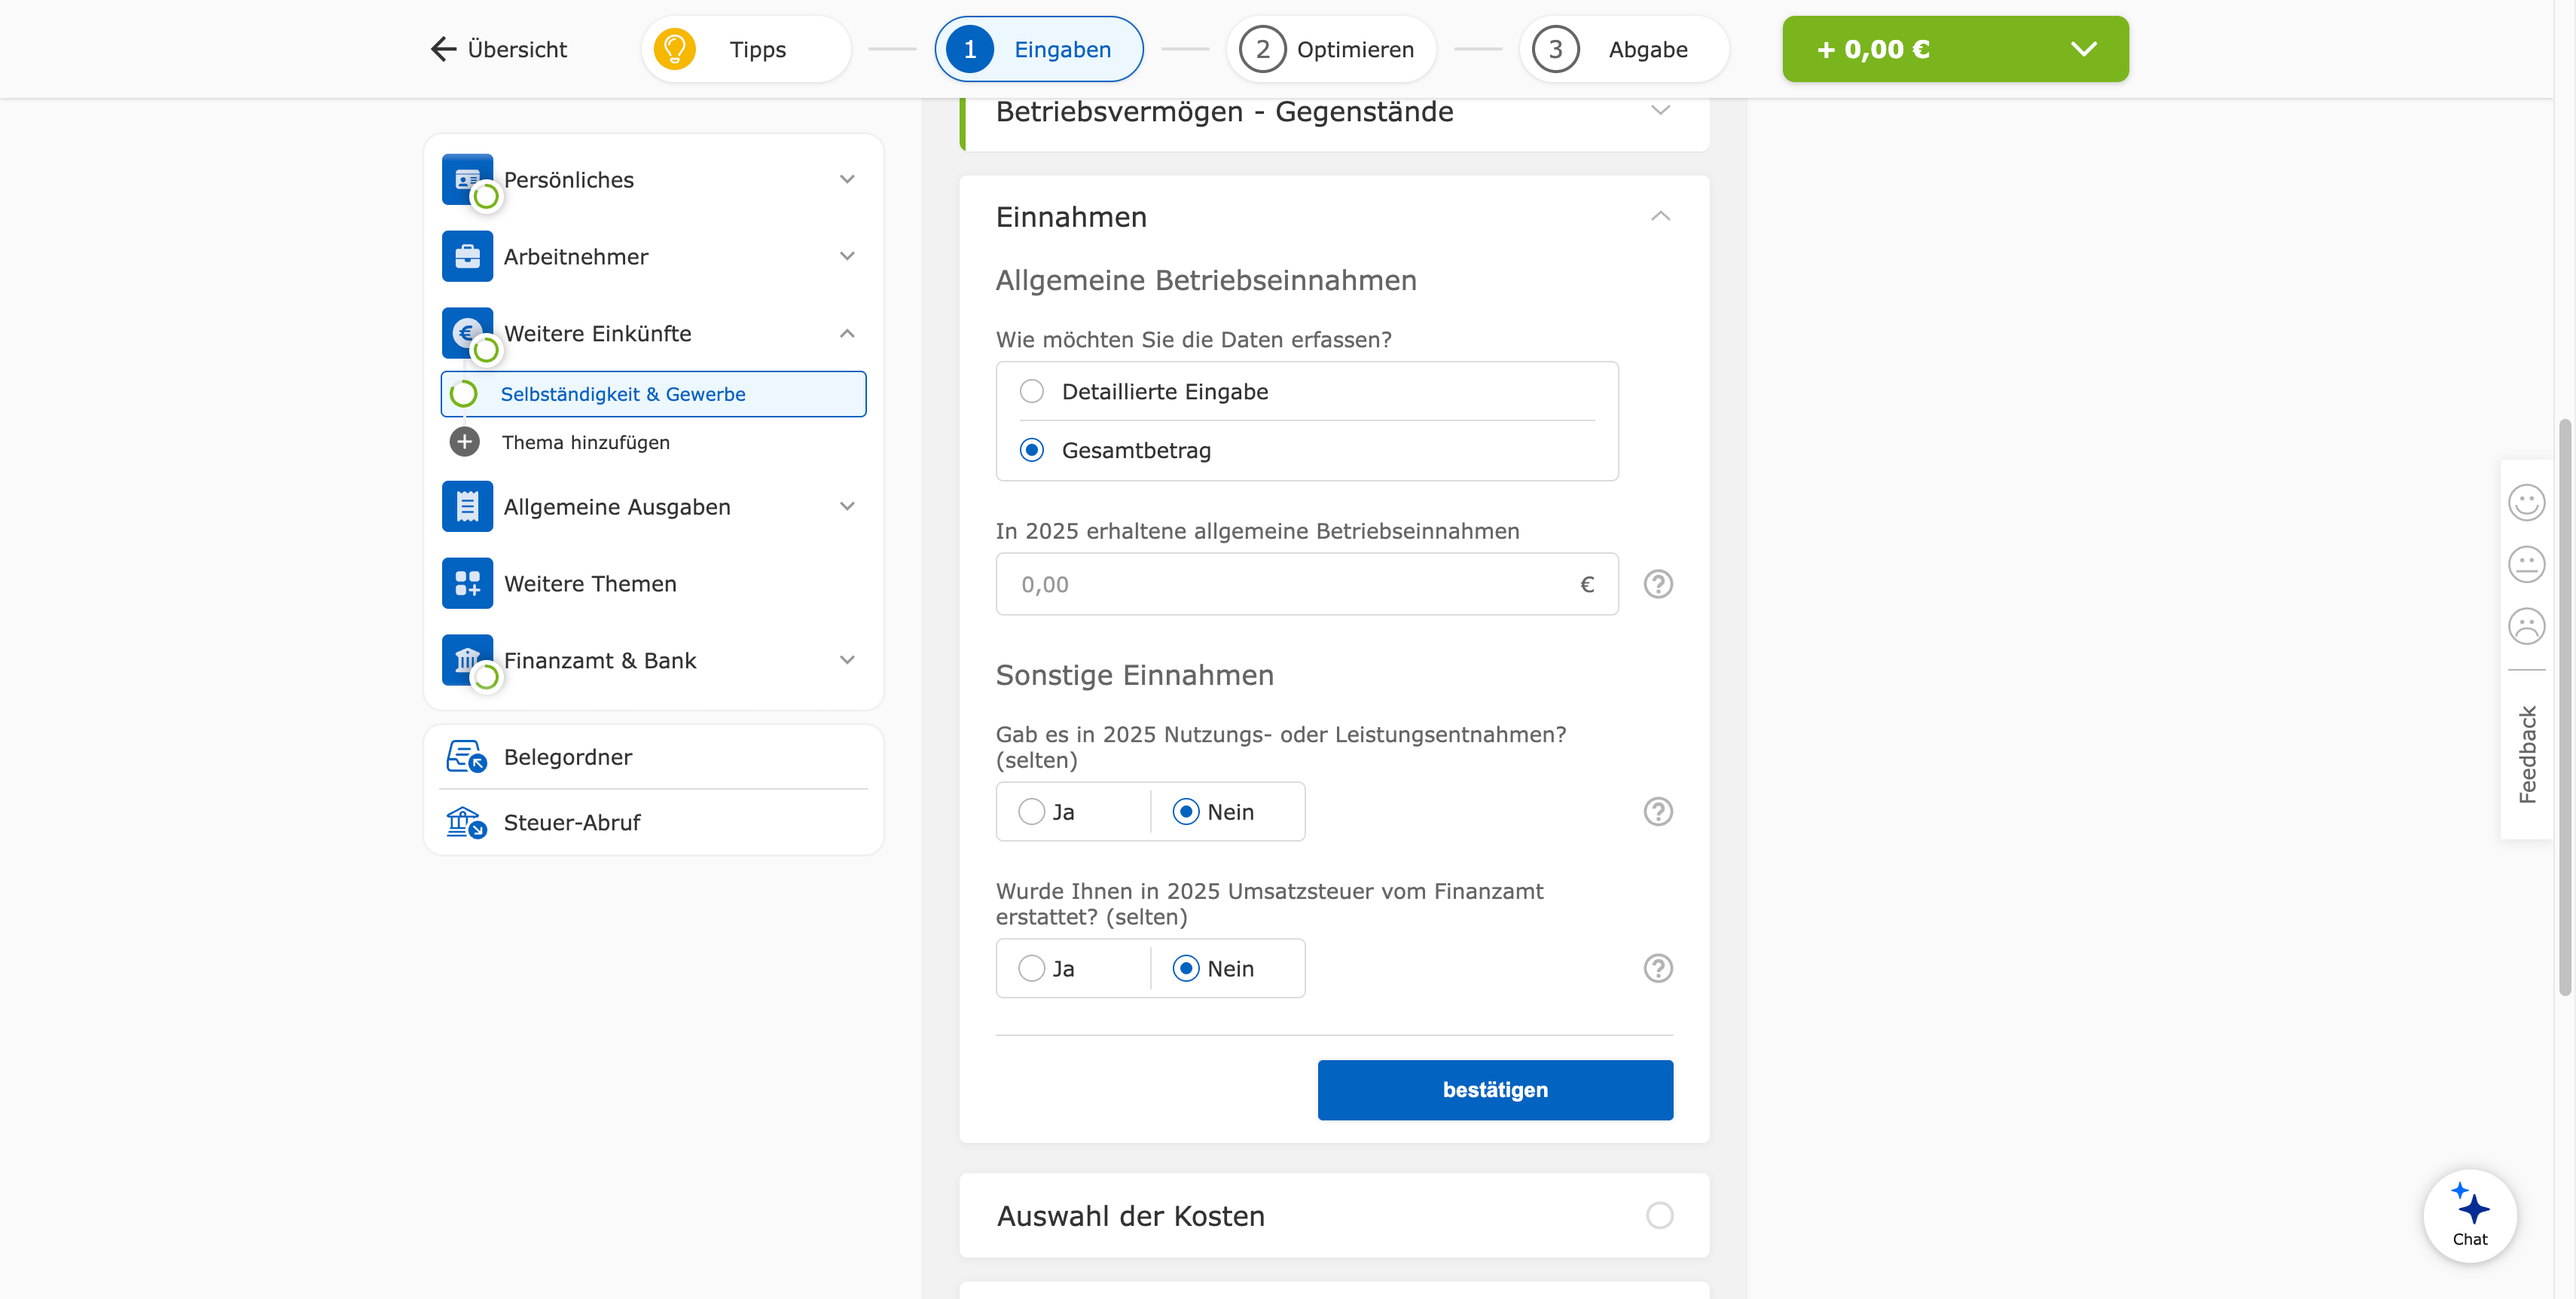Go to the Optimieren step tab
Viewport: 2576px width, 1299px height.
coord(1330,49)
